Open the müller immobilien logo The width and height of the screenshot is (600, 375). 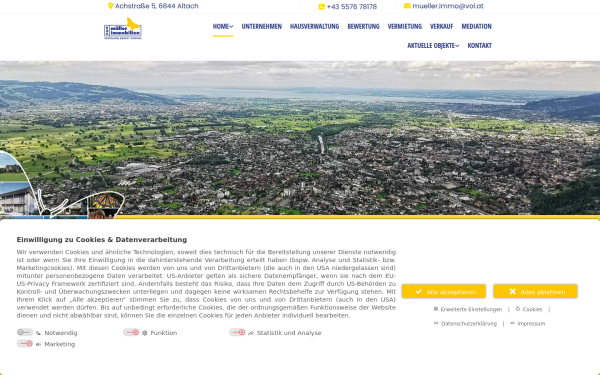(x=123, y=28)
